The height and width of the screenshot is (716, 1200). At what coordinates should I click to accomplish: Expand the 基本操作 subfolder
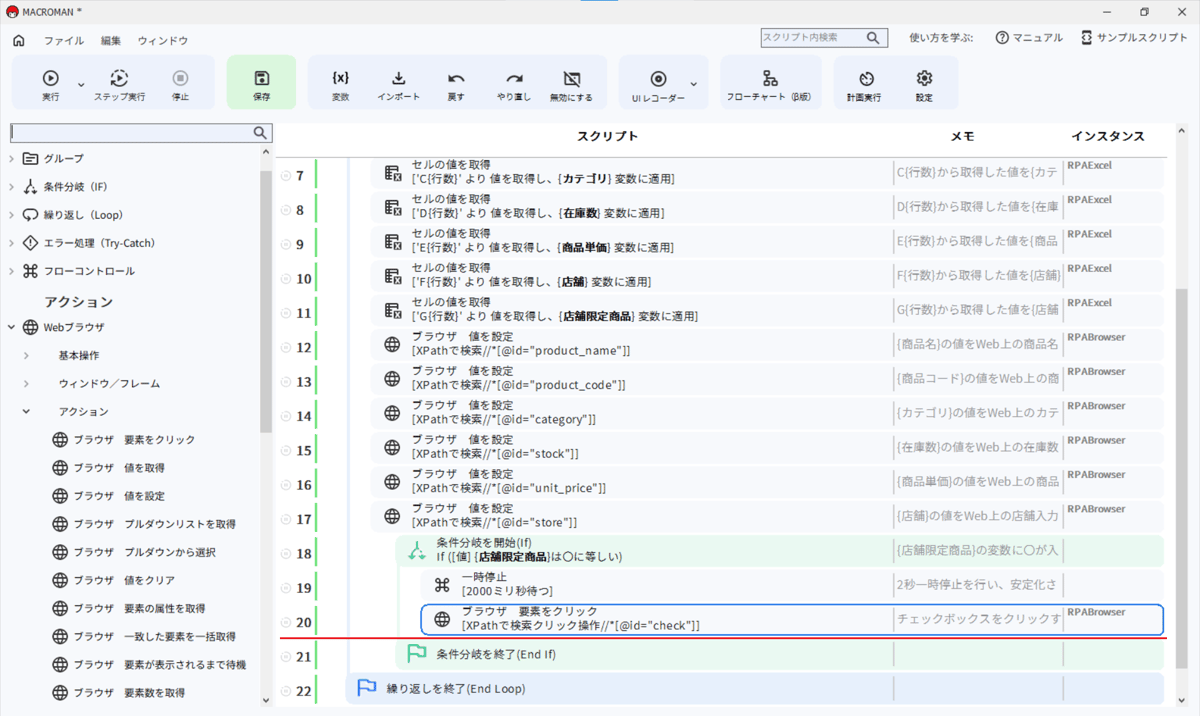[27, 355]
